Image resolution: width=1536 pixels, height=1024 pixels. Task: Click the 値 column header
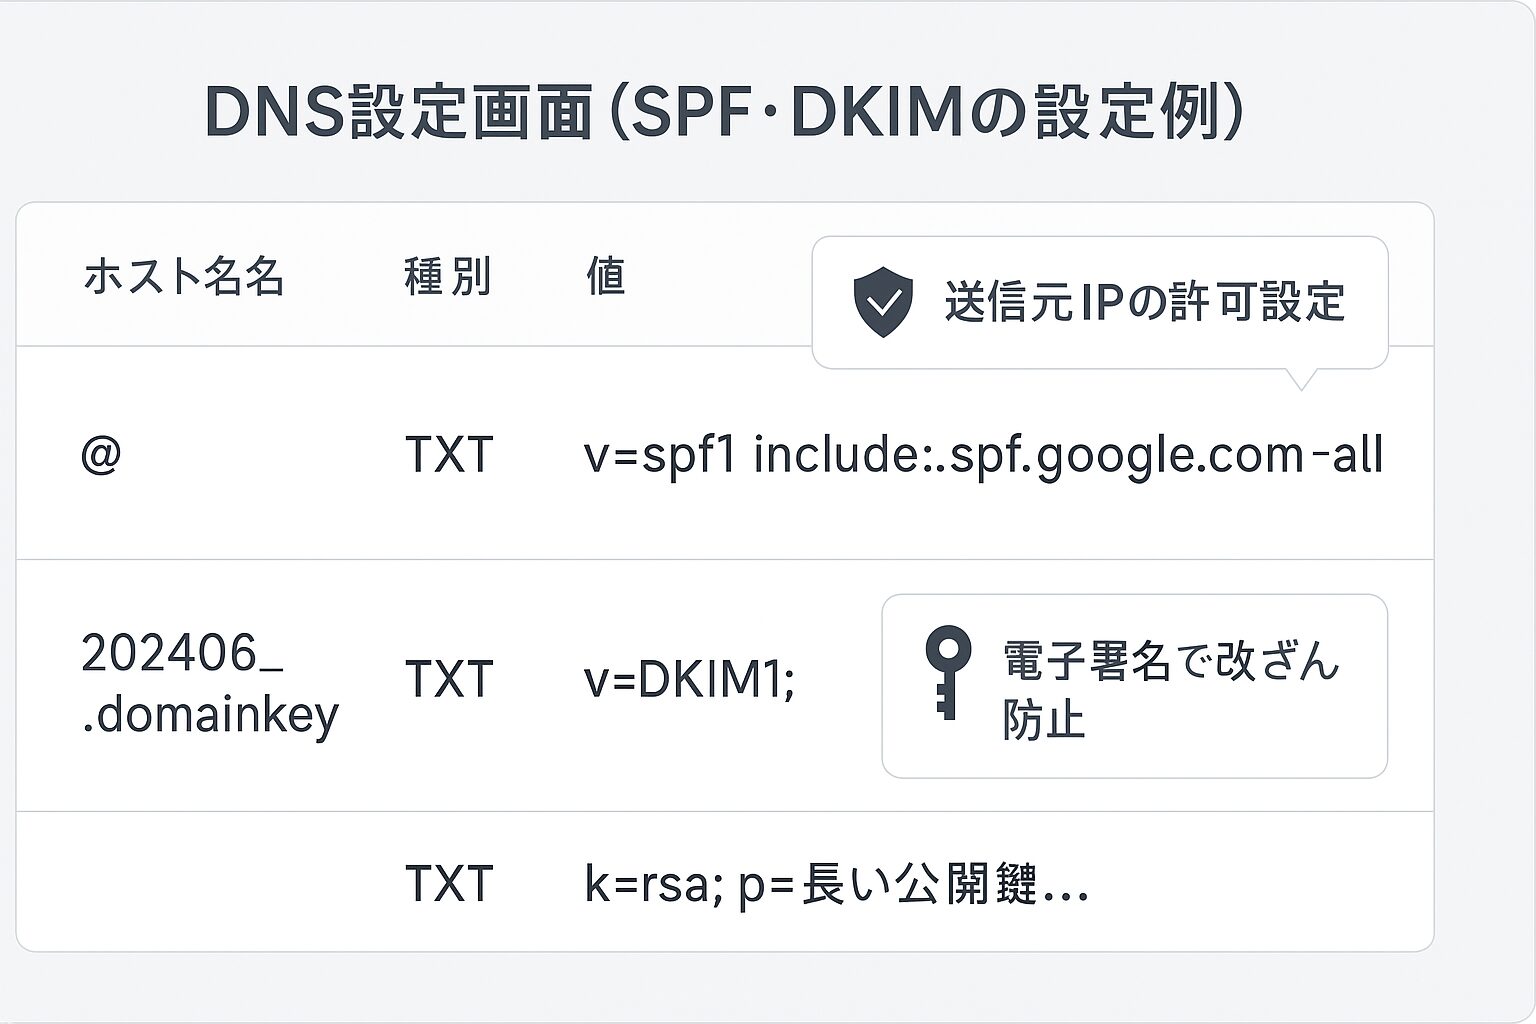tap(606, 276)
